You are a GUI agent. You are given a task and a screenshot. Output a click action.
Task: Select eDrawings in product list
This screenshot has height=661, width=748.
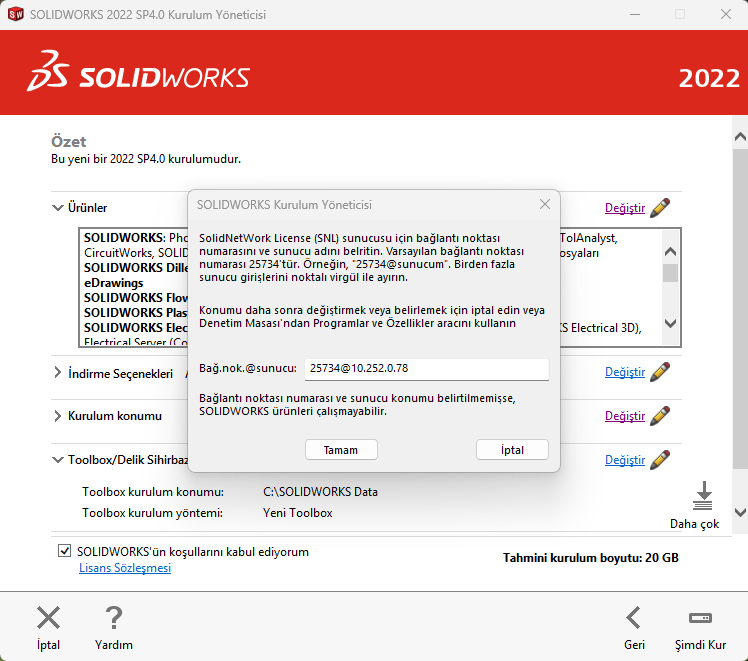[x=114, y=283]
